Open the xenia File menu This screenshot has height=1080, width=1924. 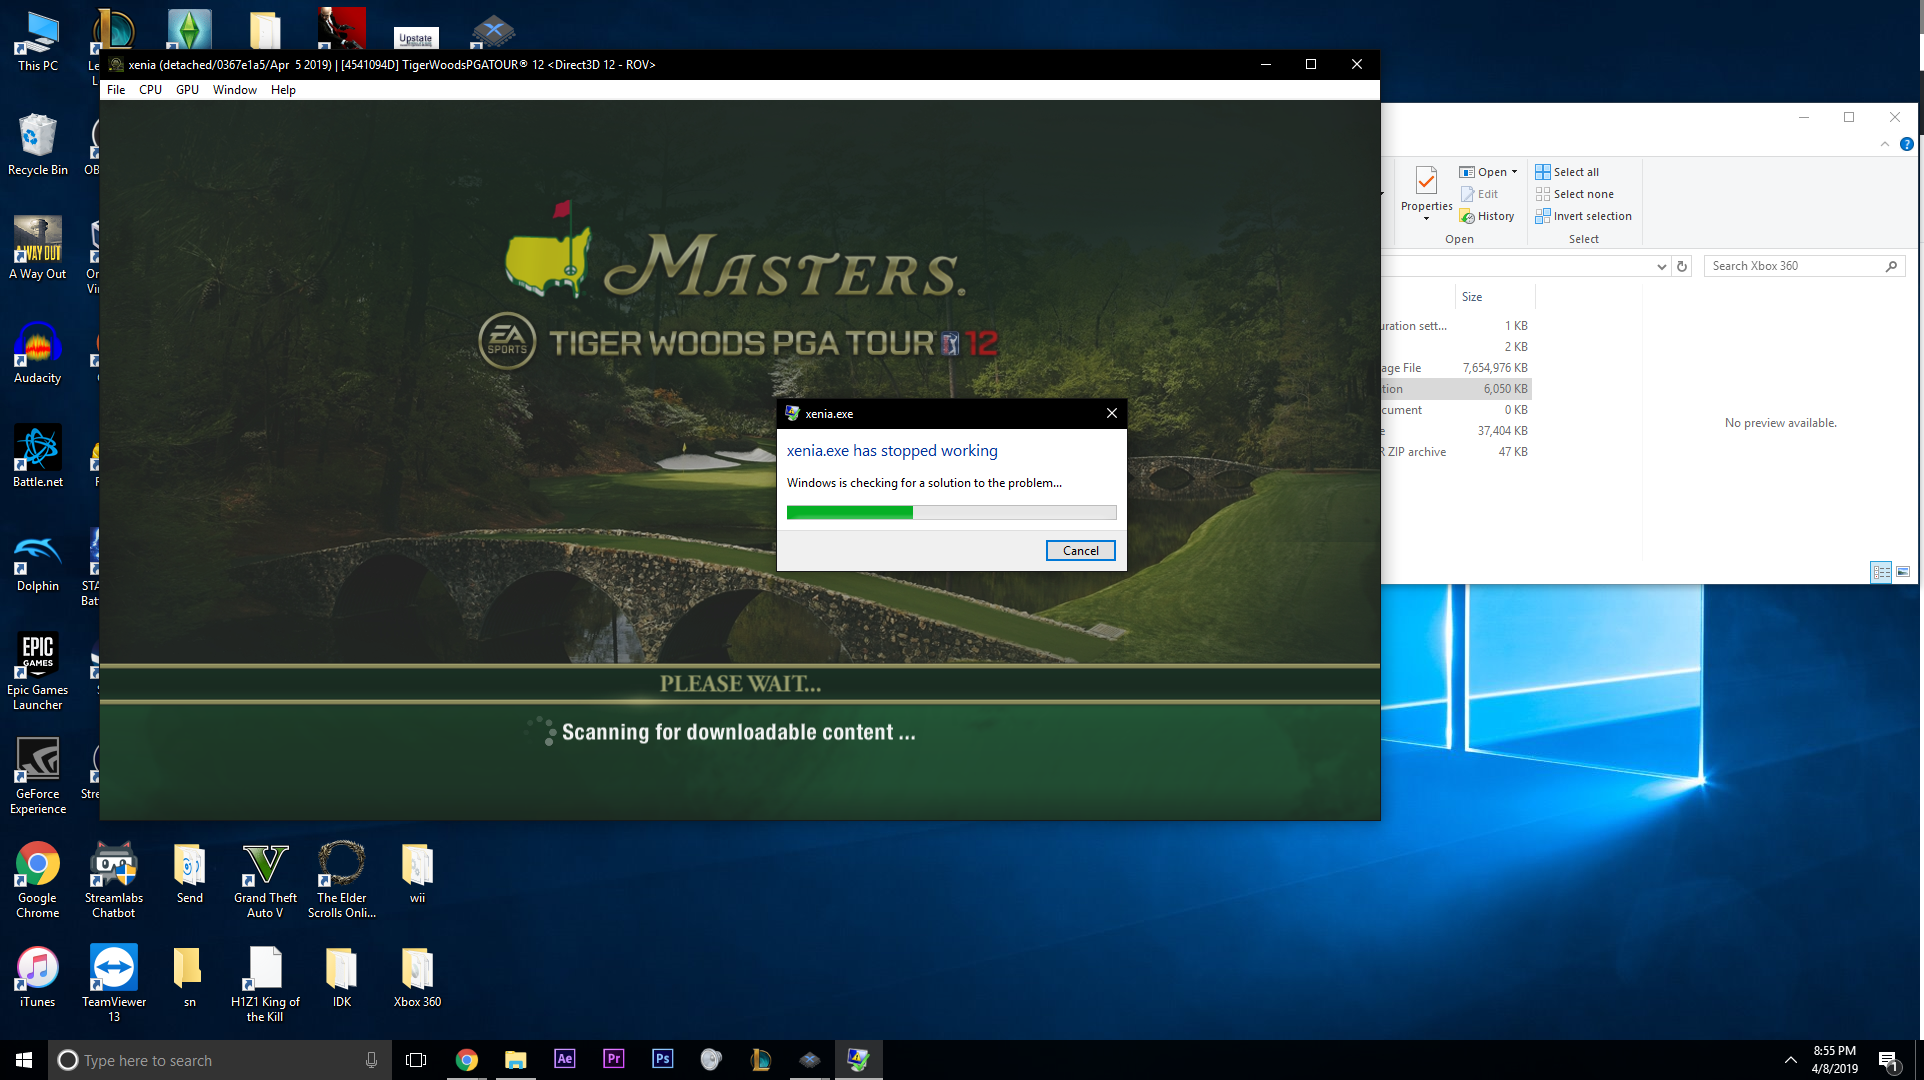116,90
